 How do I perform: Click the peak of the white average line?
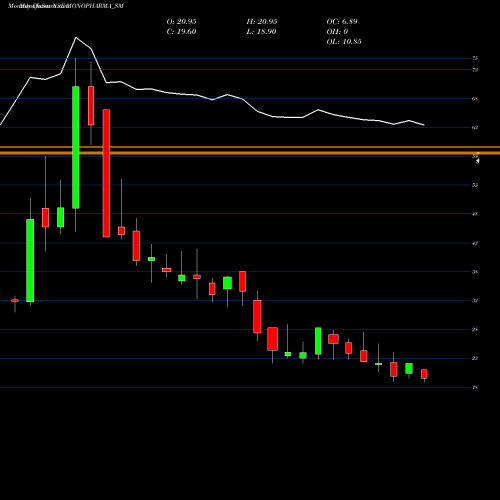tap(76, 37)
